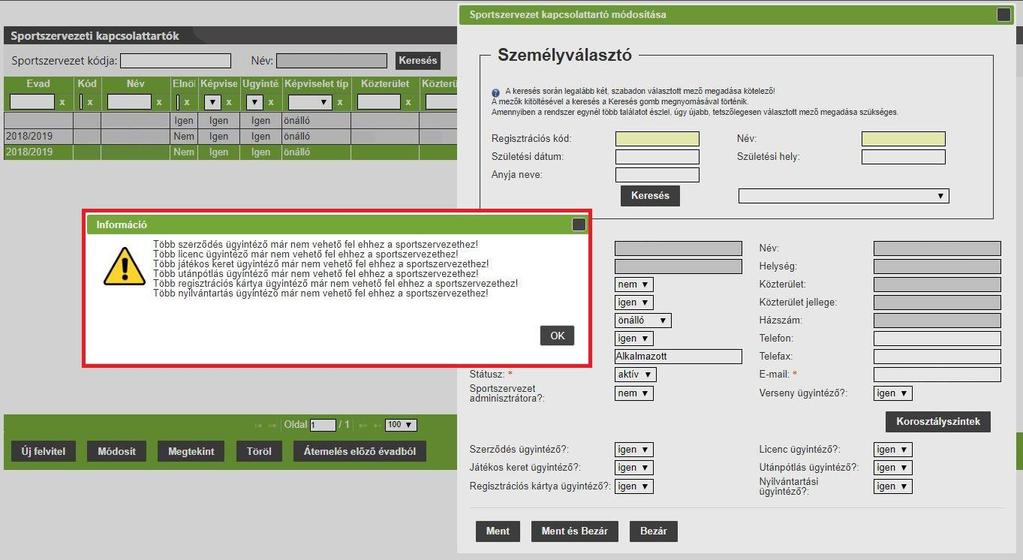This screenshot has width=1023, height=560.
Task: Open the önálló dropdown in the edit form
Action: point(643,320)
